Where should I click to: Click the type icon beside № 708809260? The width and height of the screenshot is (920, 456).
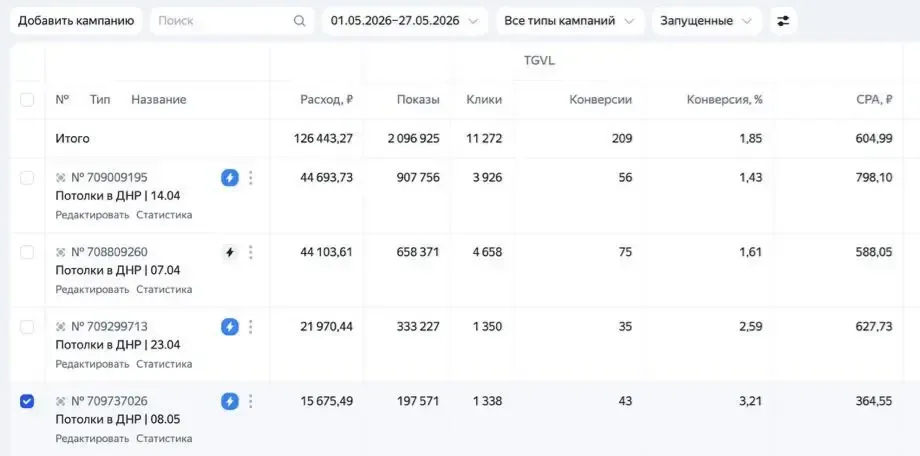60,252
